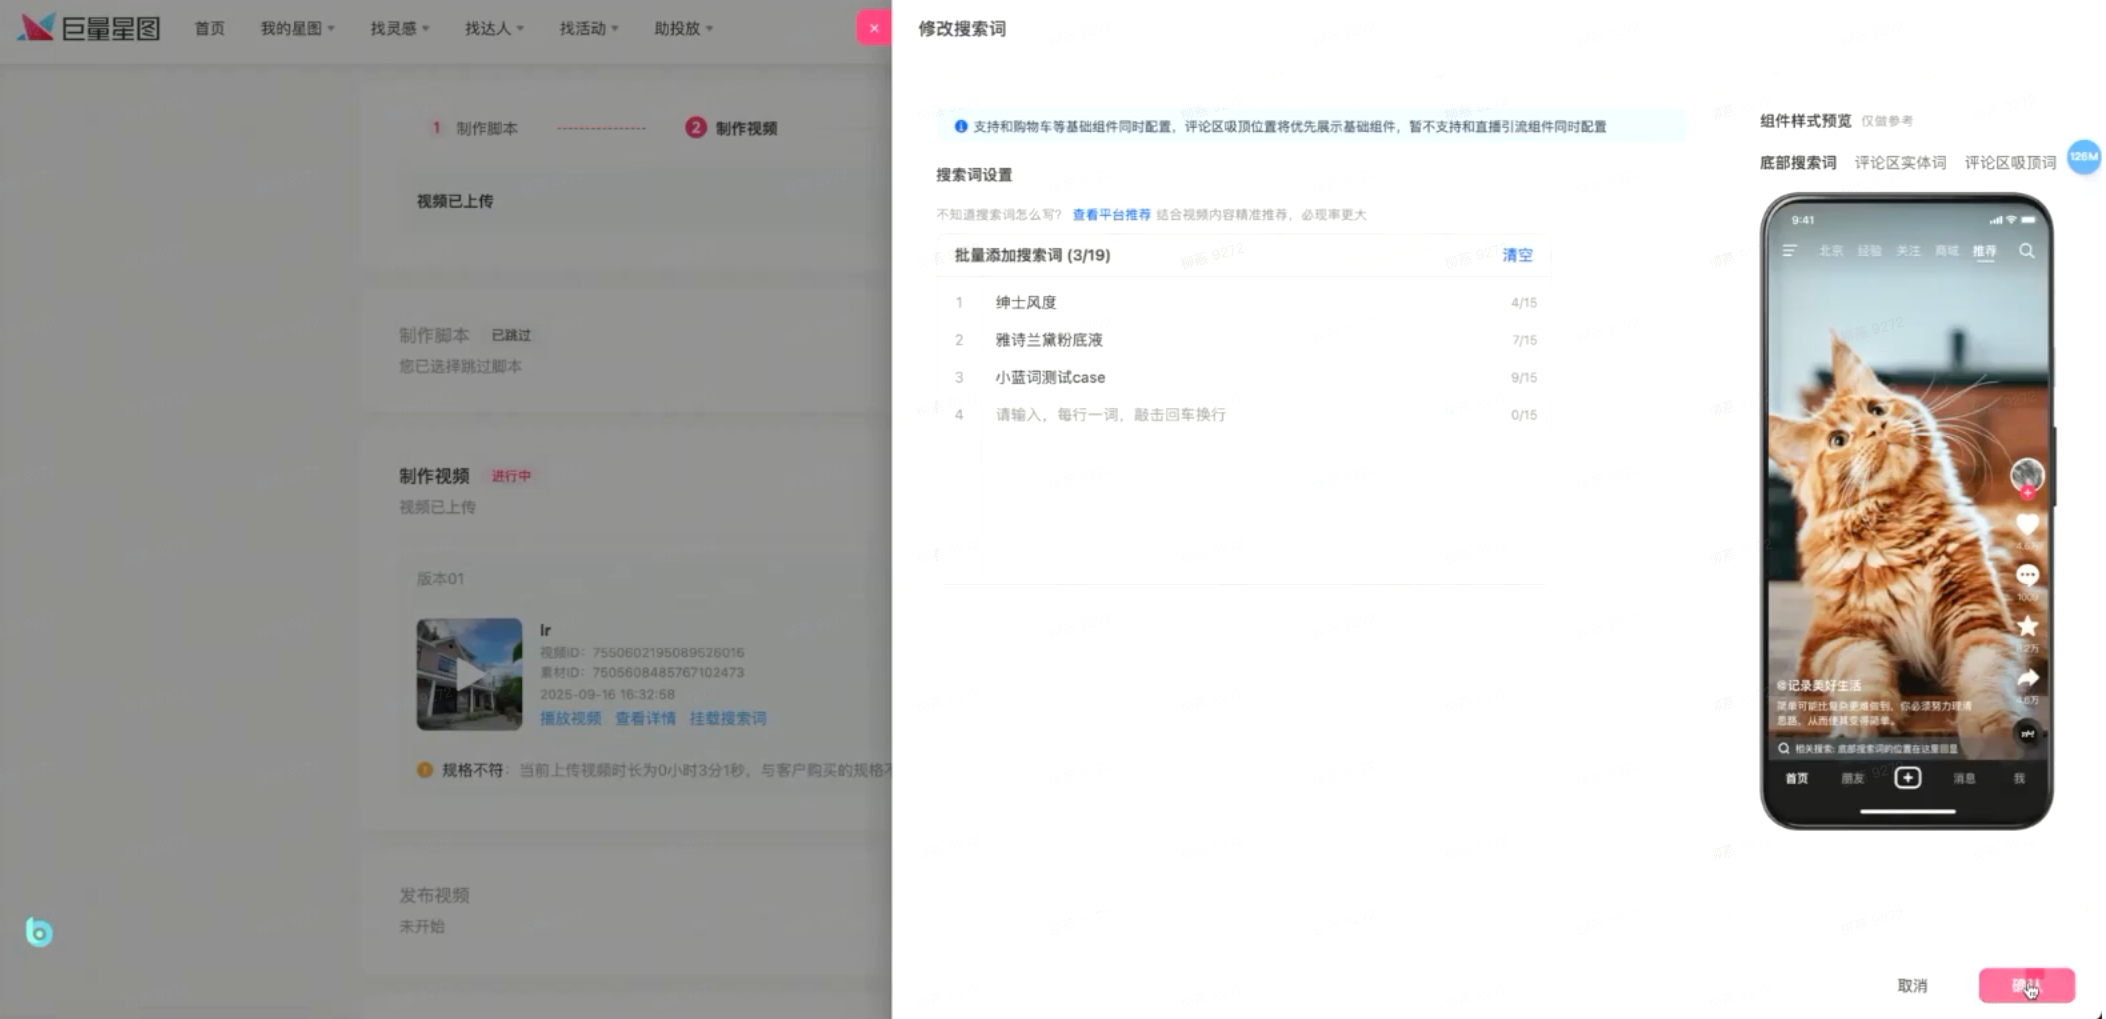Click the 取消 button
Viewport: 2106px width, 1019px height.
tap(1912, 986)
